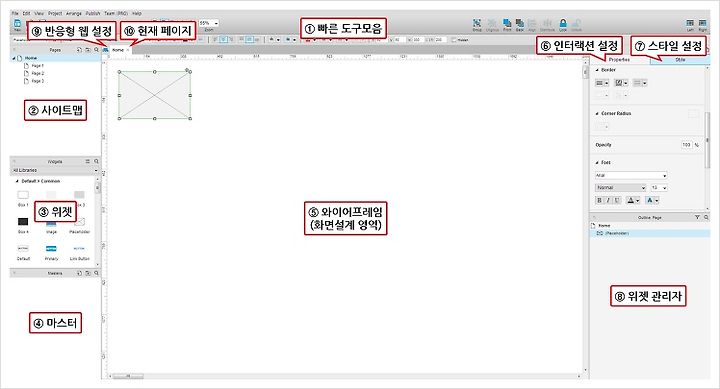Toggle the Left pane layout icon
720x389 pixels.
690,23
